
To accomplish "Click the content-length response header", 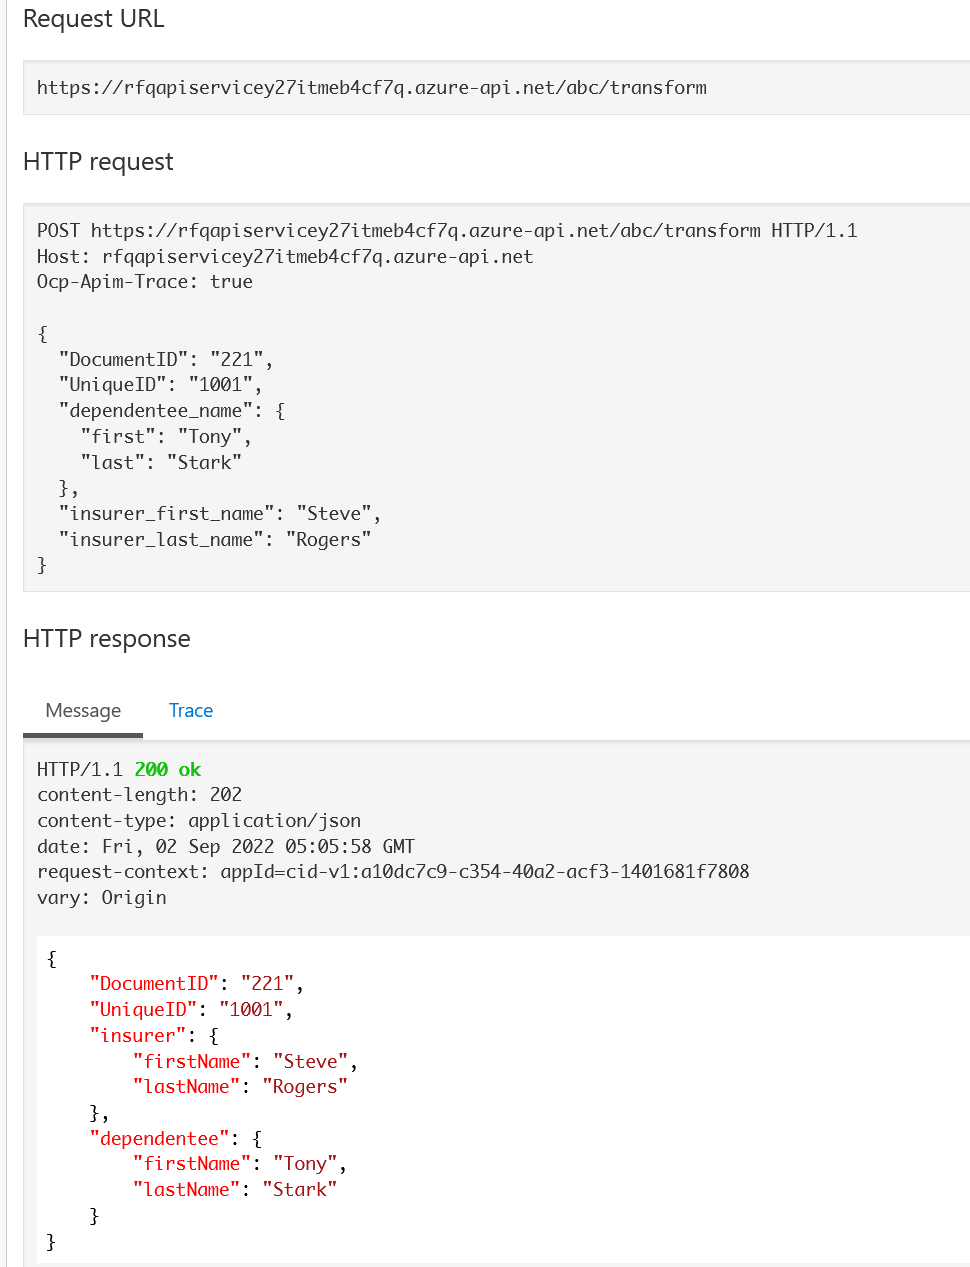I will [x=139, y=795].
